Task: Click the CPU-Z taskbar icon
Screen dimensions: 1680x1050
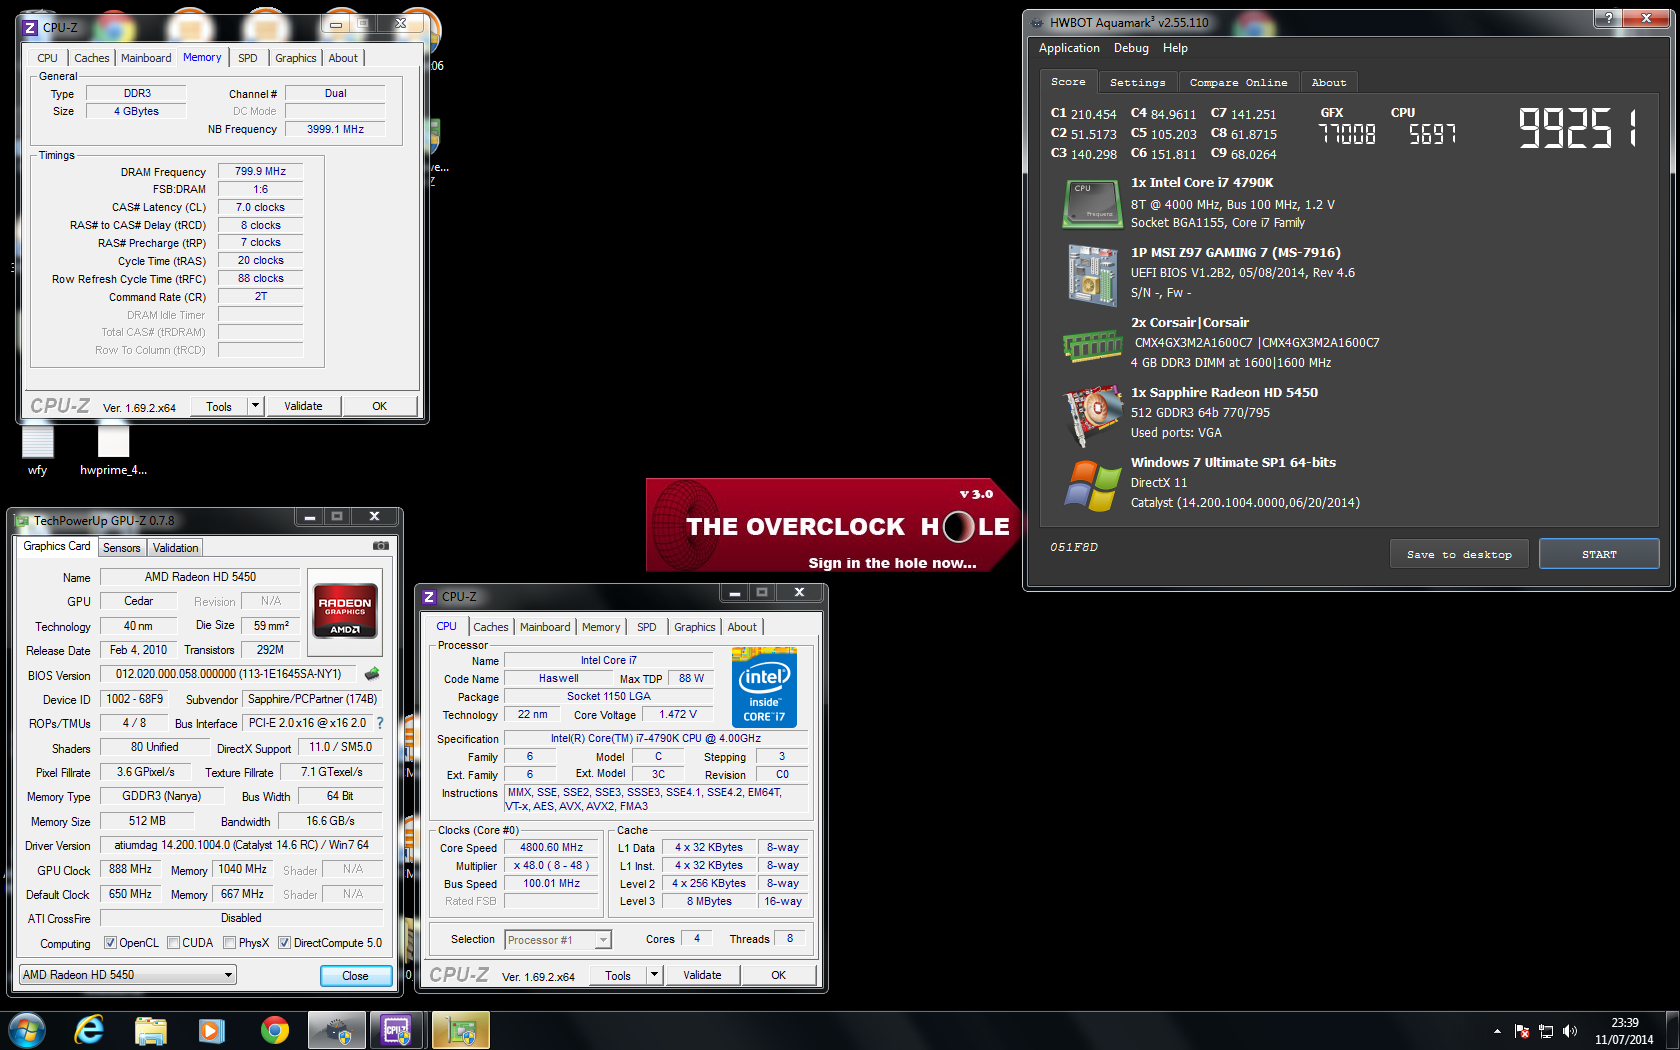Action: 398,1030
